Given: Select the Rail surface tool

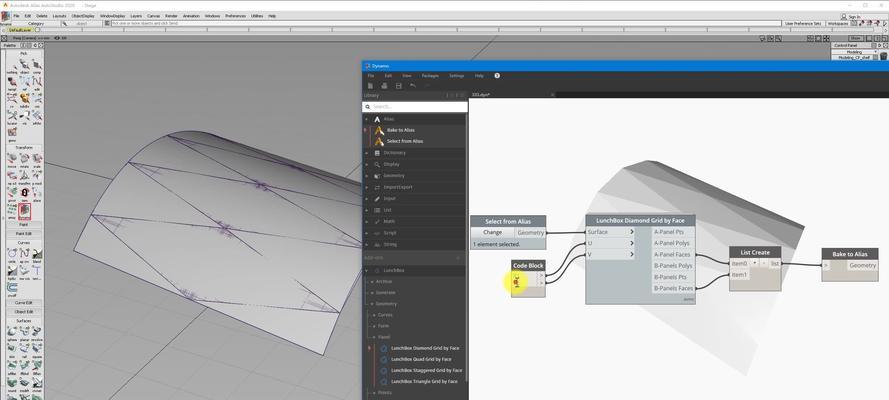Looking at the screenshot, I should (24, 350).
